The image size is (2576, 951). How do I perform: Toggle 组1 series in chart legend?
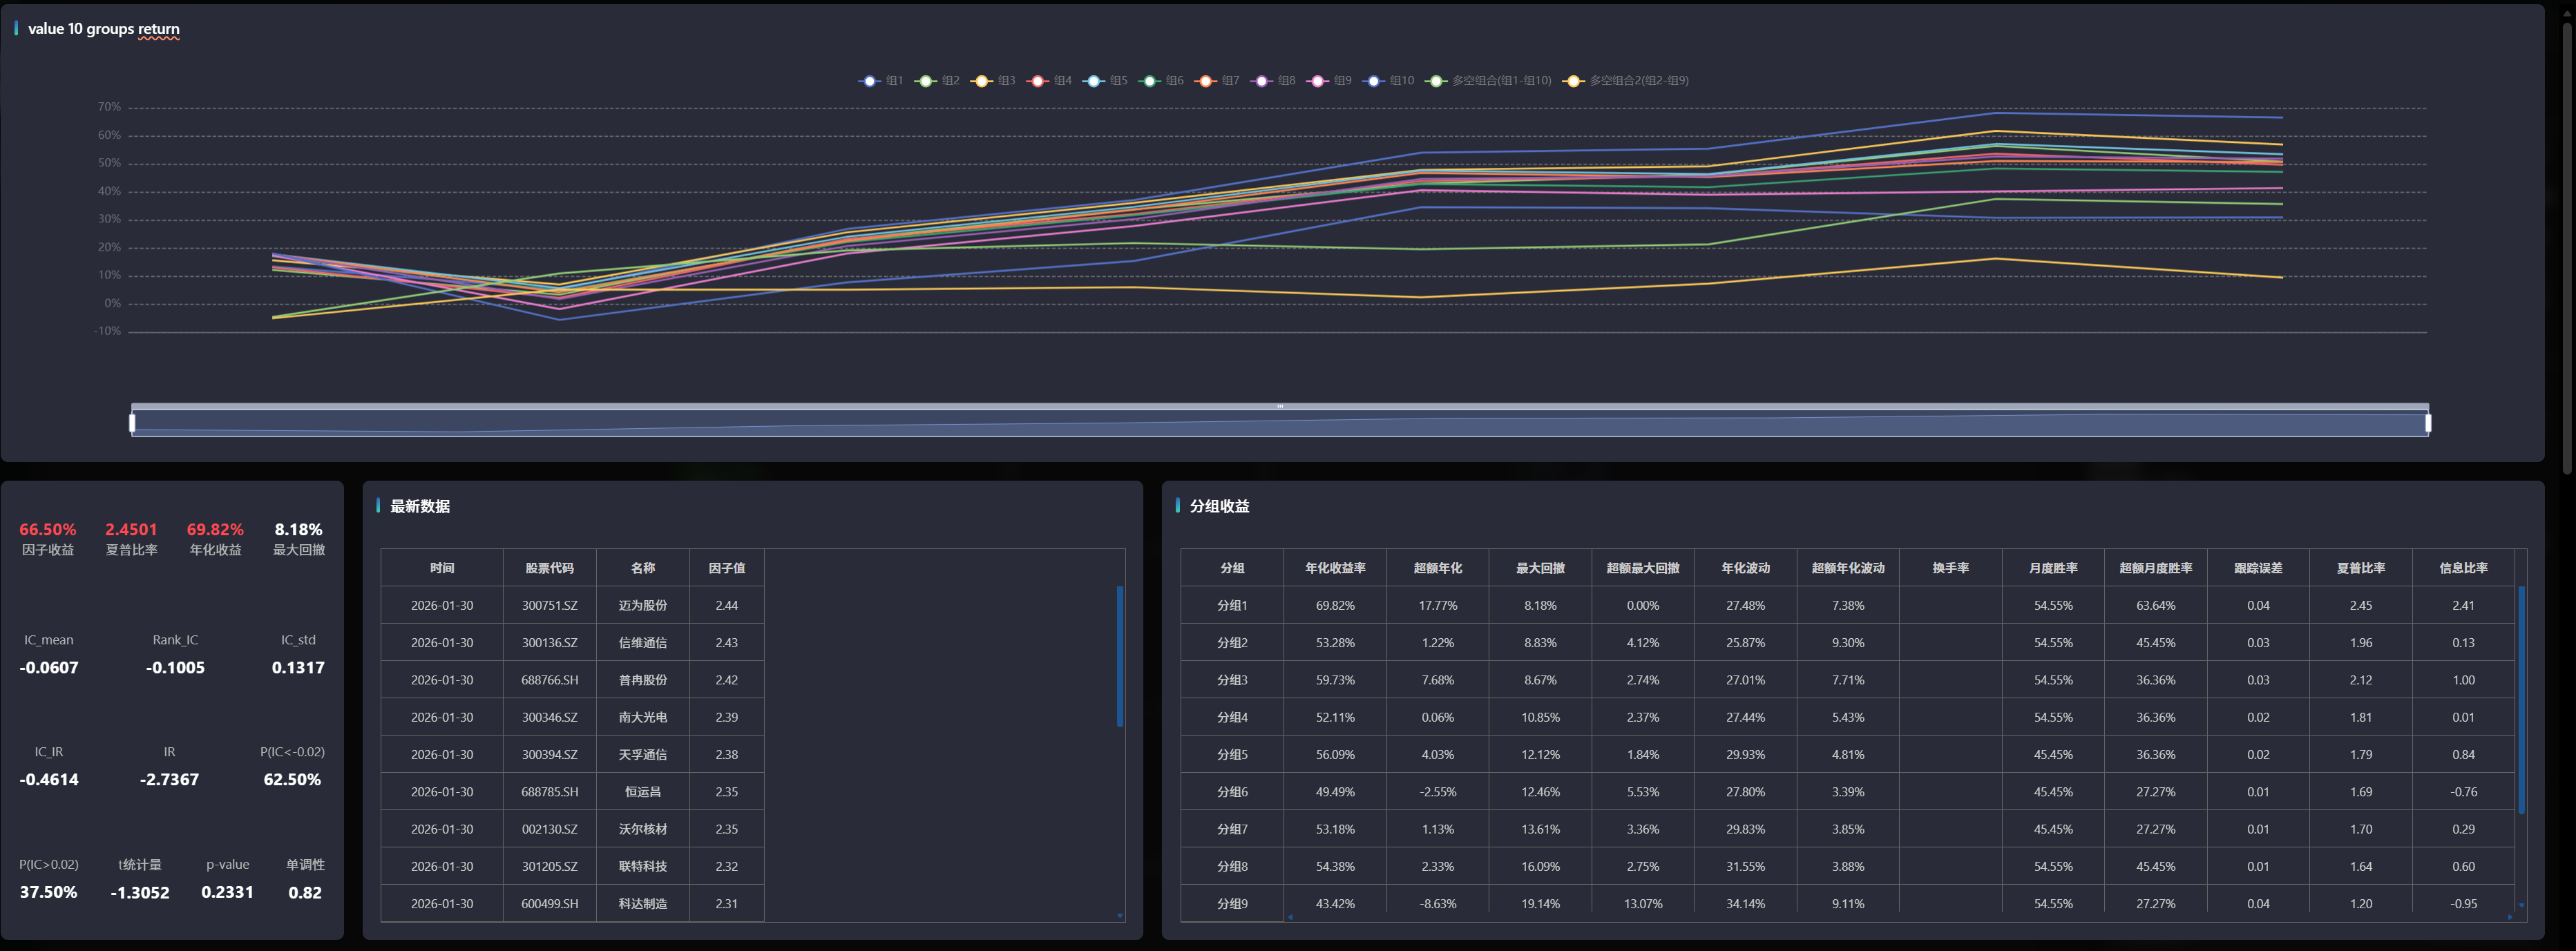point(869,81)
